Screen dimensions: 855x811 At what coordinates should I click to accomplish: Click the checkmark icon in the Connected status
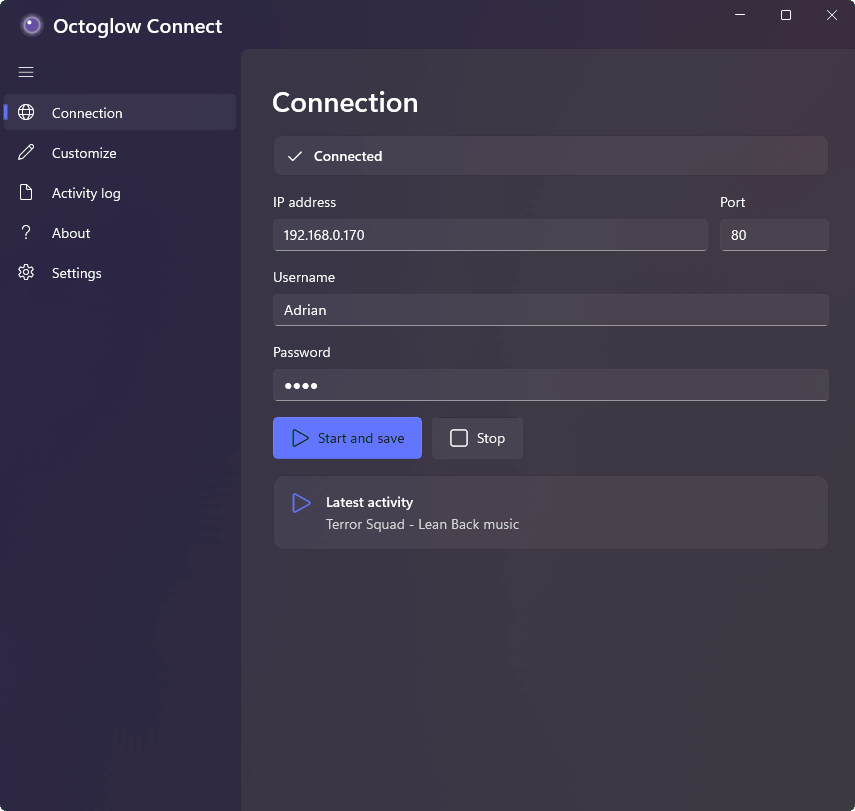pyautogui.click(x=295, y=157)
